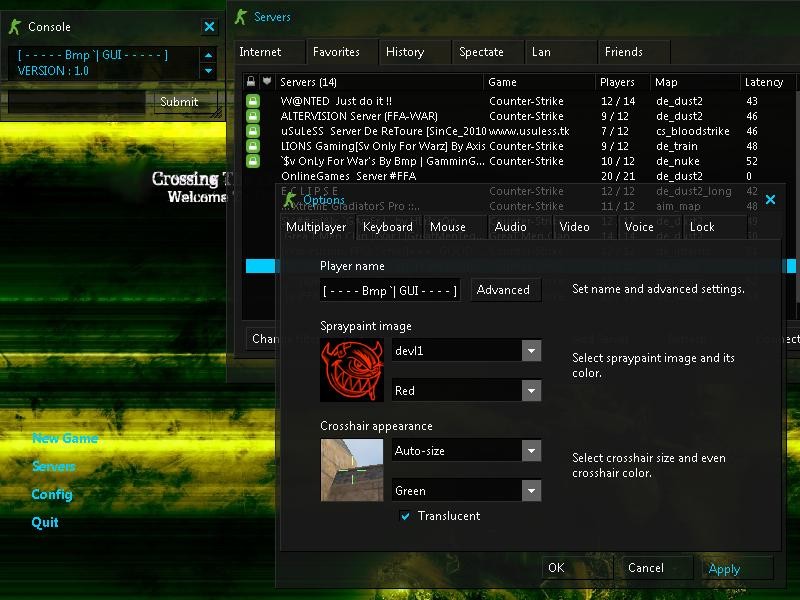Click the bot icon column header beside the padlock
Screen dimensions: 800x600
pos(268,81)
